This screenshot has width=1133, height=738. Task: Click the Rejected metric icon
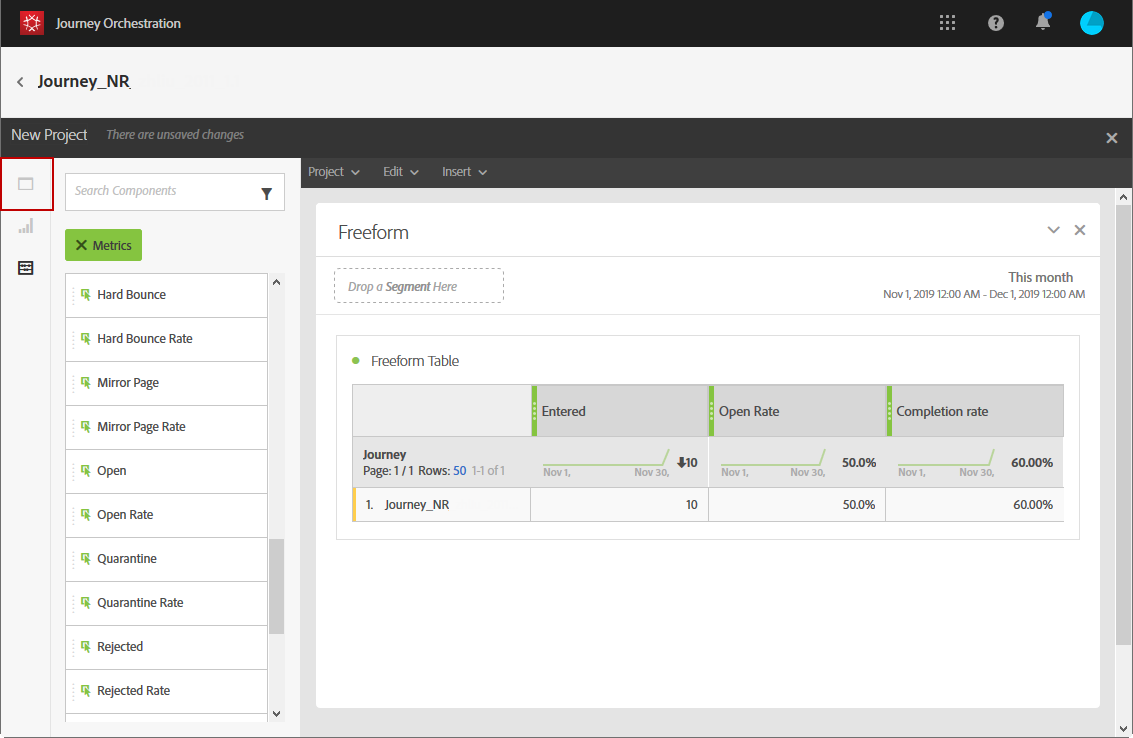(85, 647)
